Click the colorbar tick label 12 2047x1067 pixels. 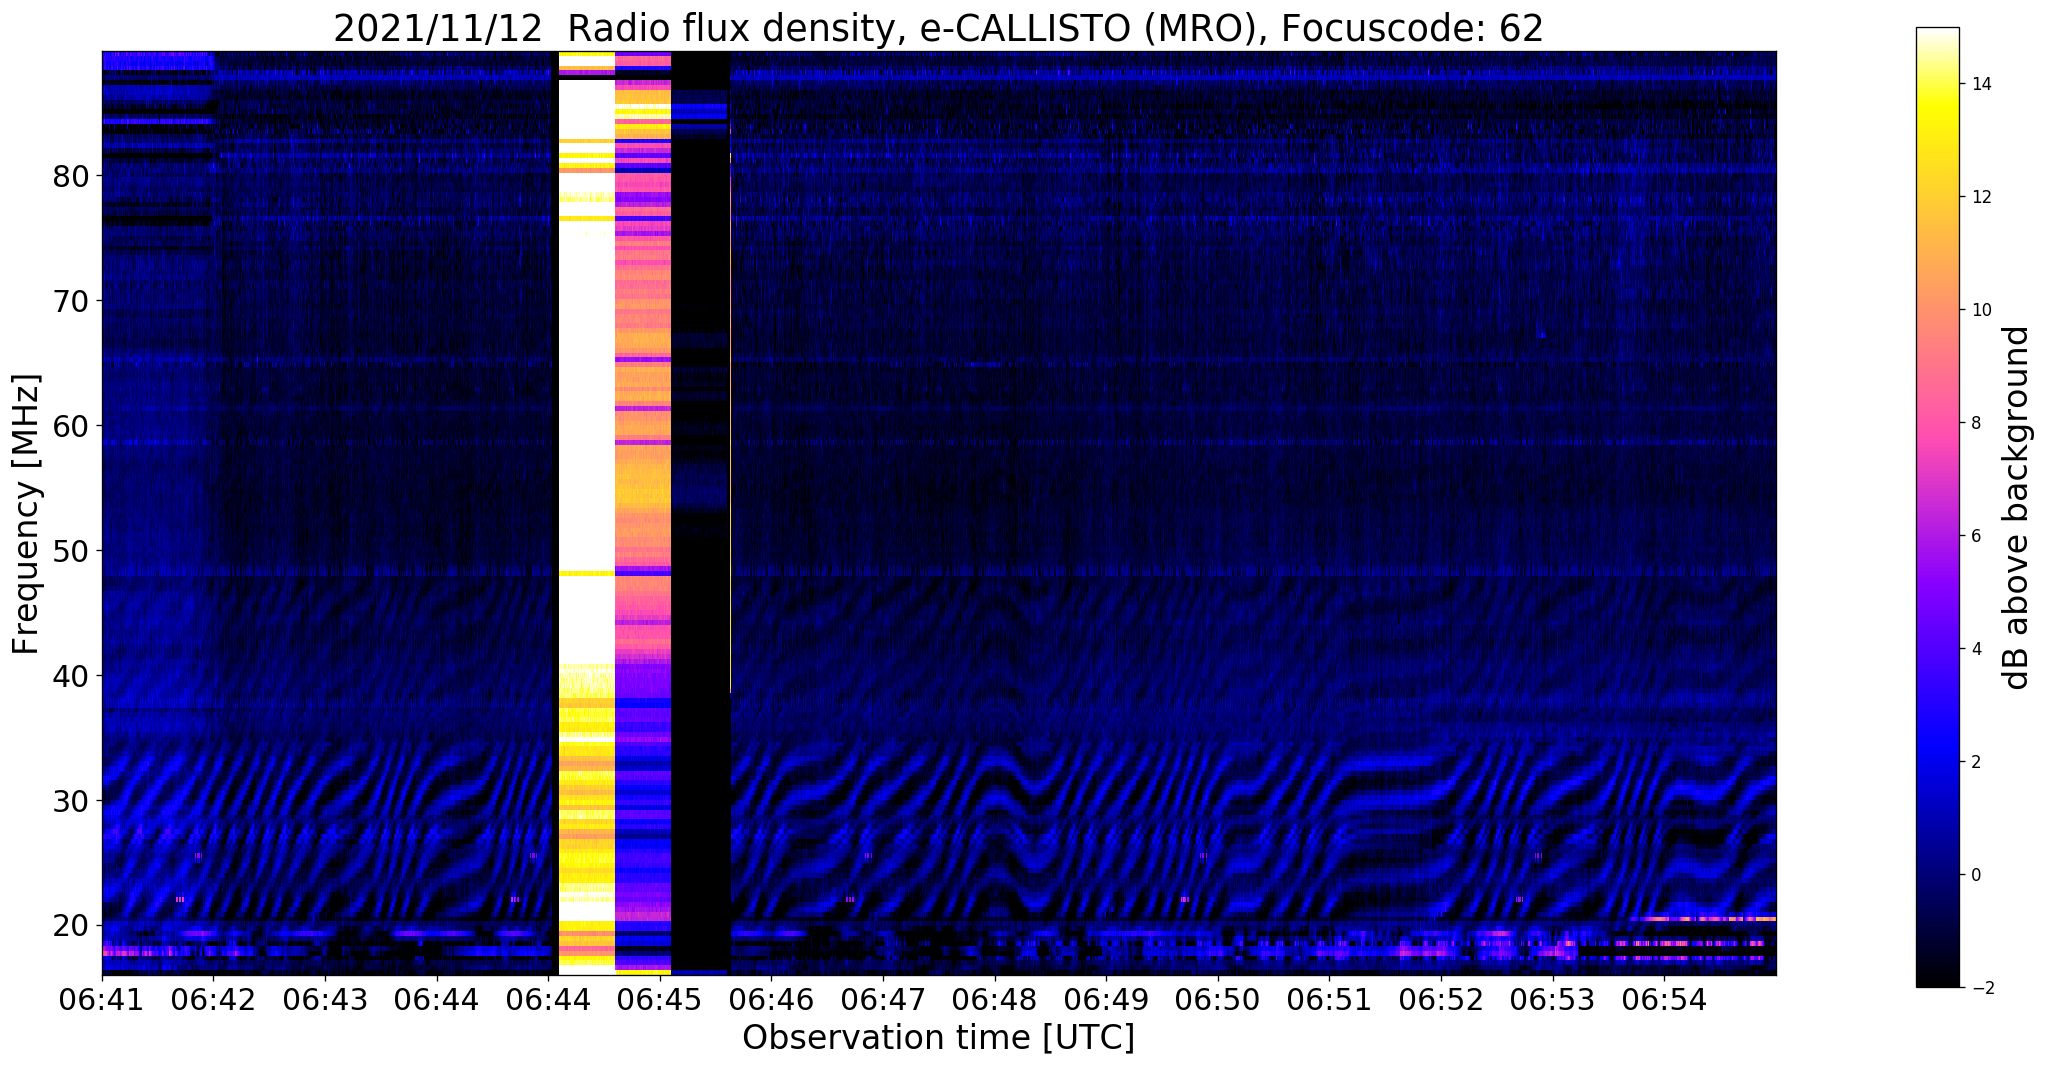point(1980,197)
